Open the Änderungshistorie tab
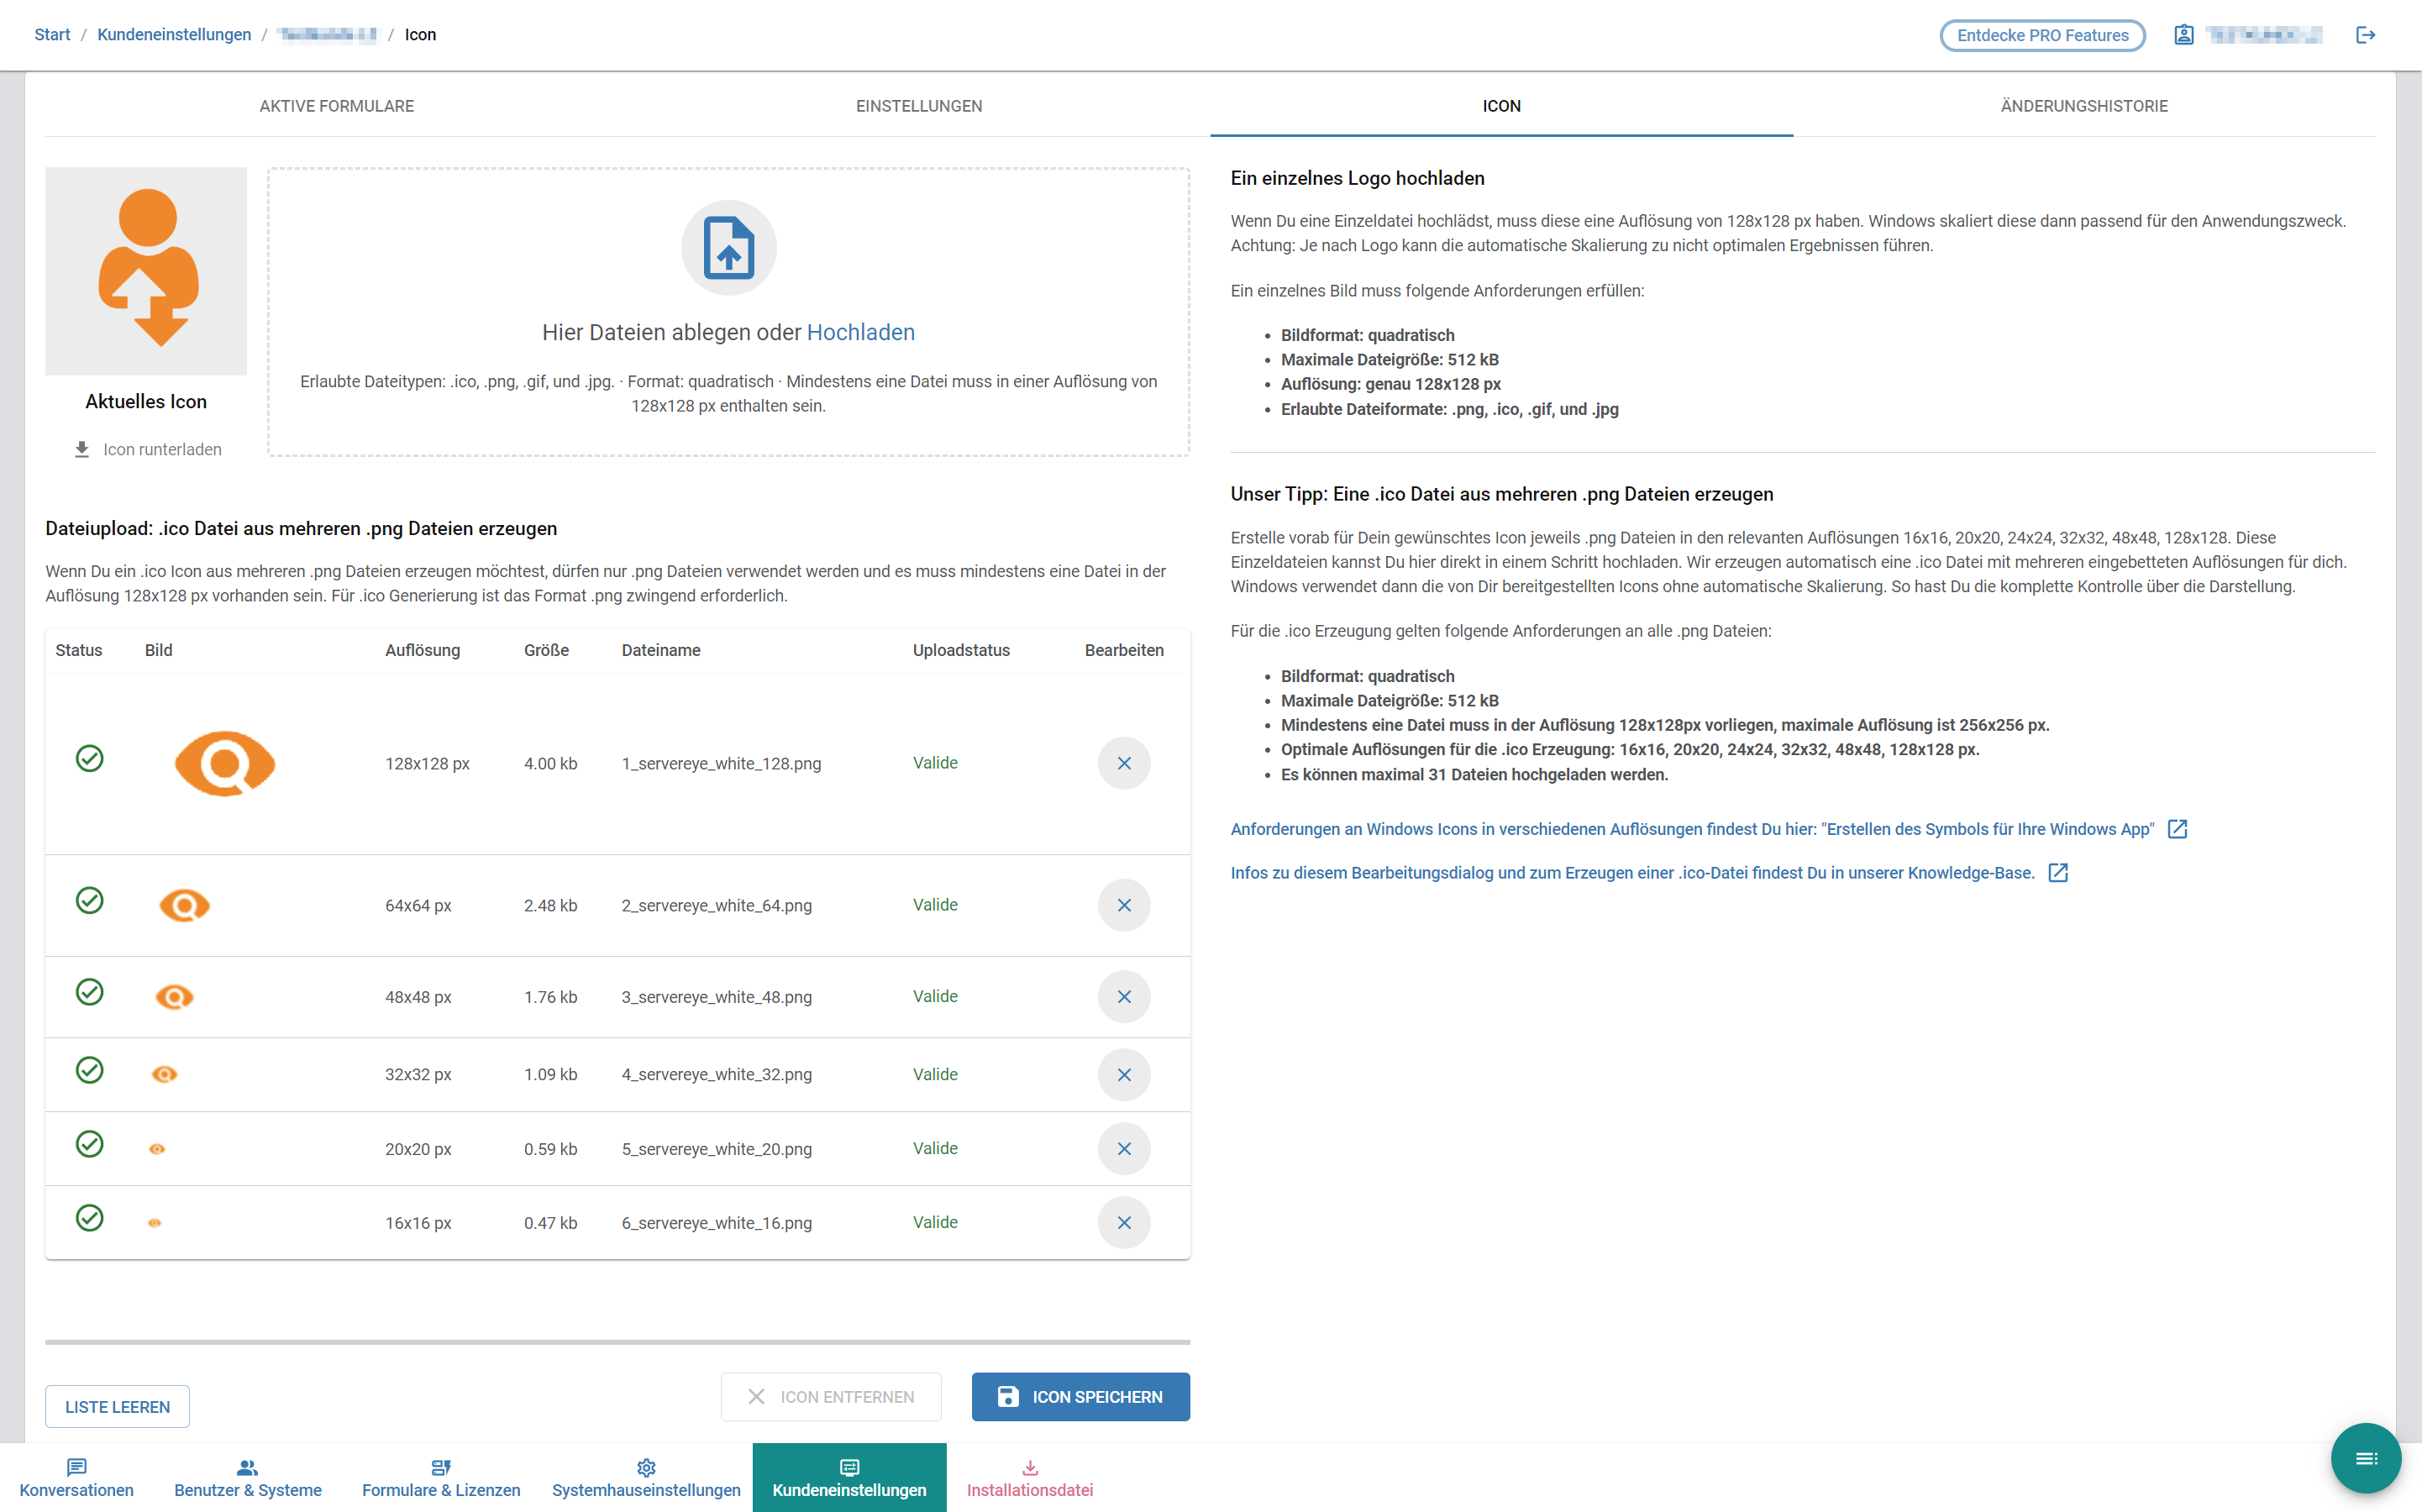Screen dimensions: 2422x1512 (x=2084, y=106)
